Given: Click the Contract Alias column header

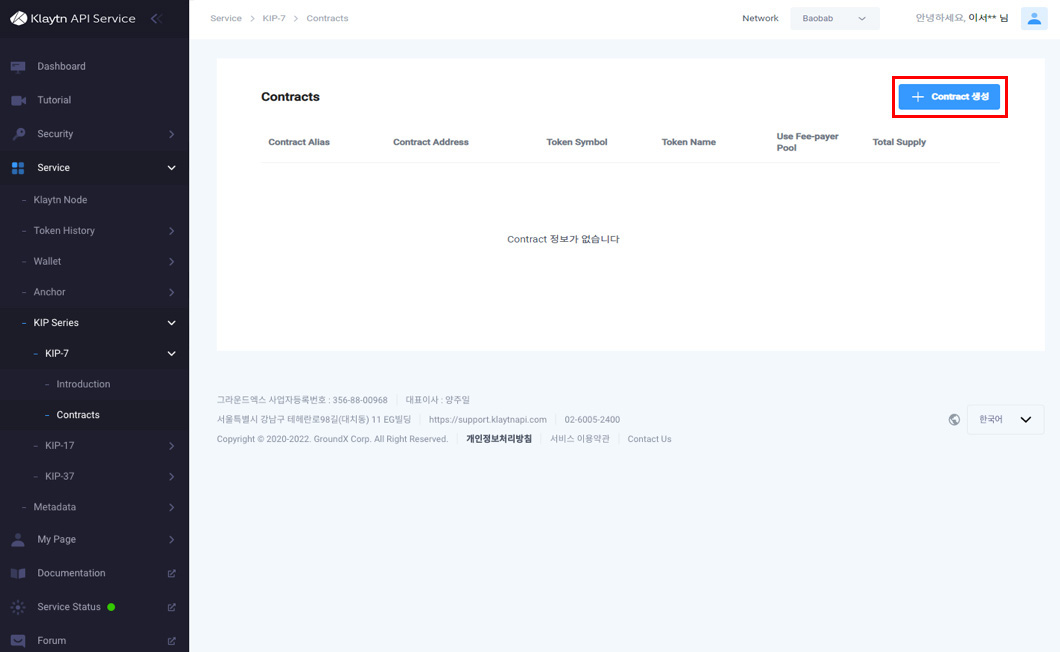Looking at the screenshot, I should coord(299,142).
